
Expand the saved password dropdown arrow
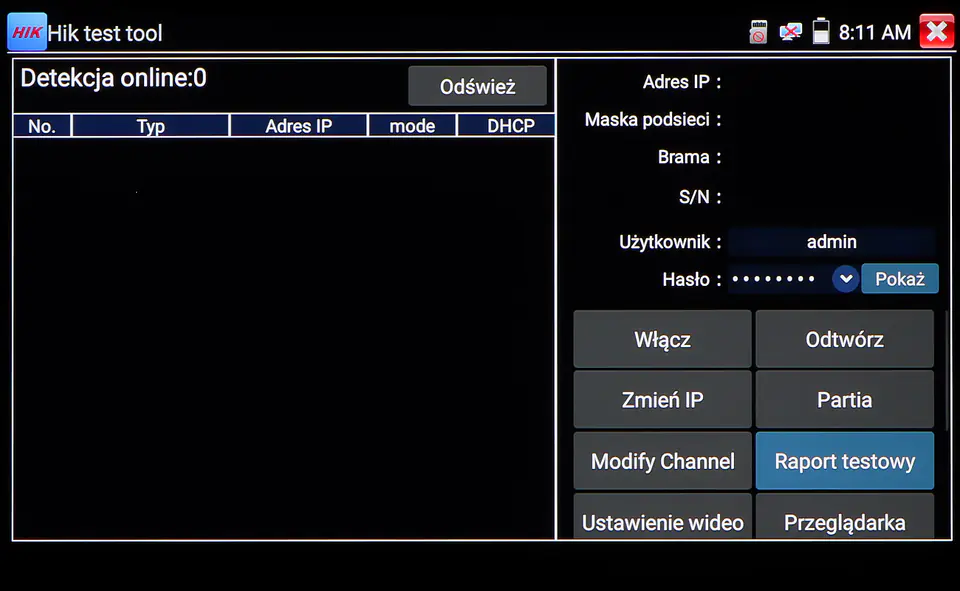coord(846,279)
